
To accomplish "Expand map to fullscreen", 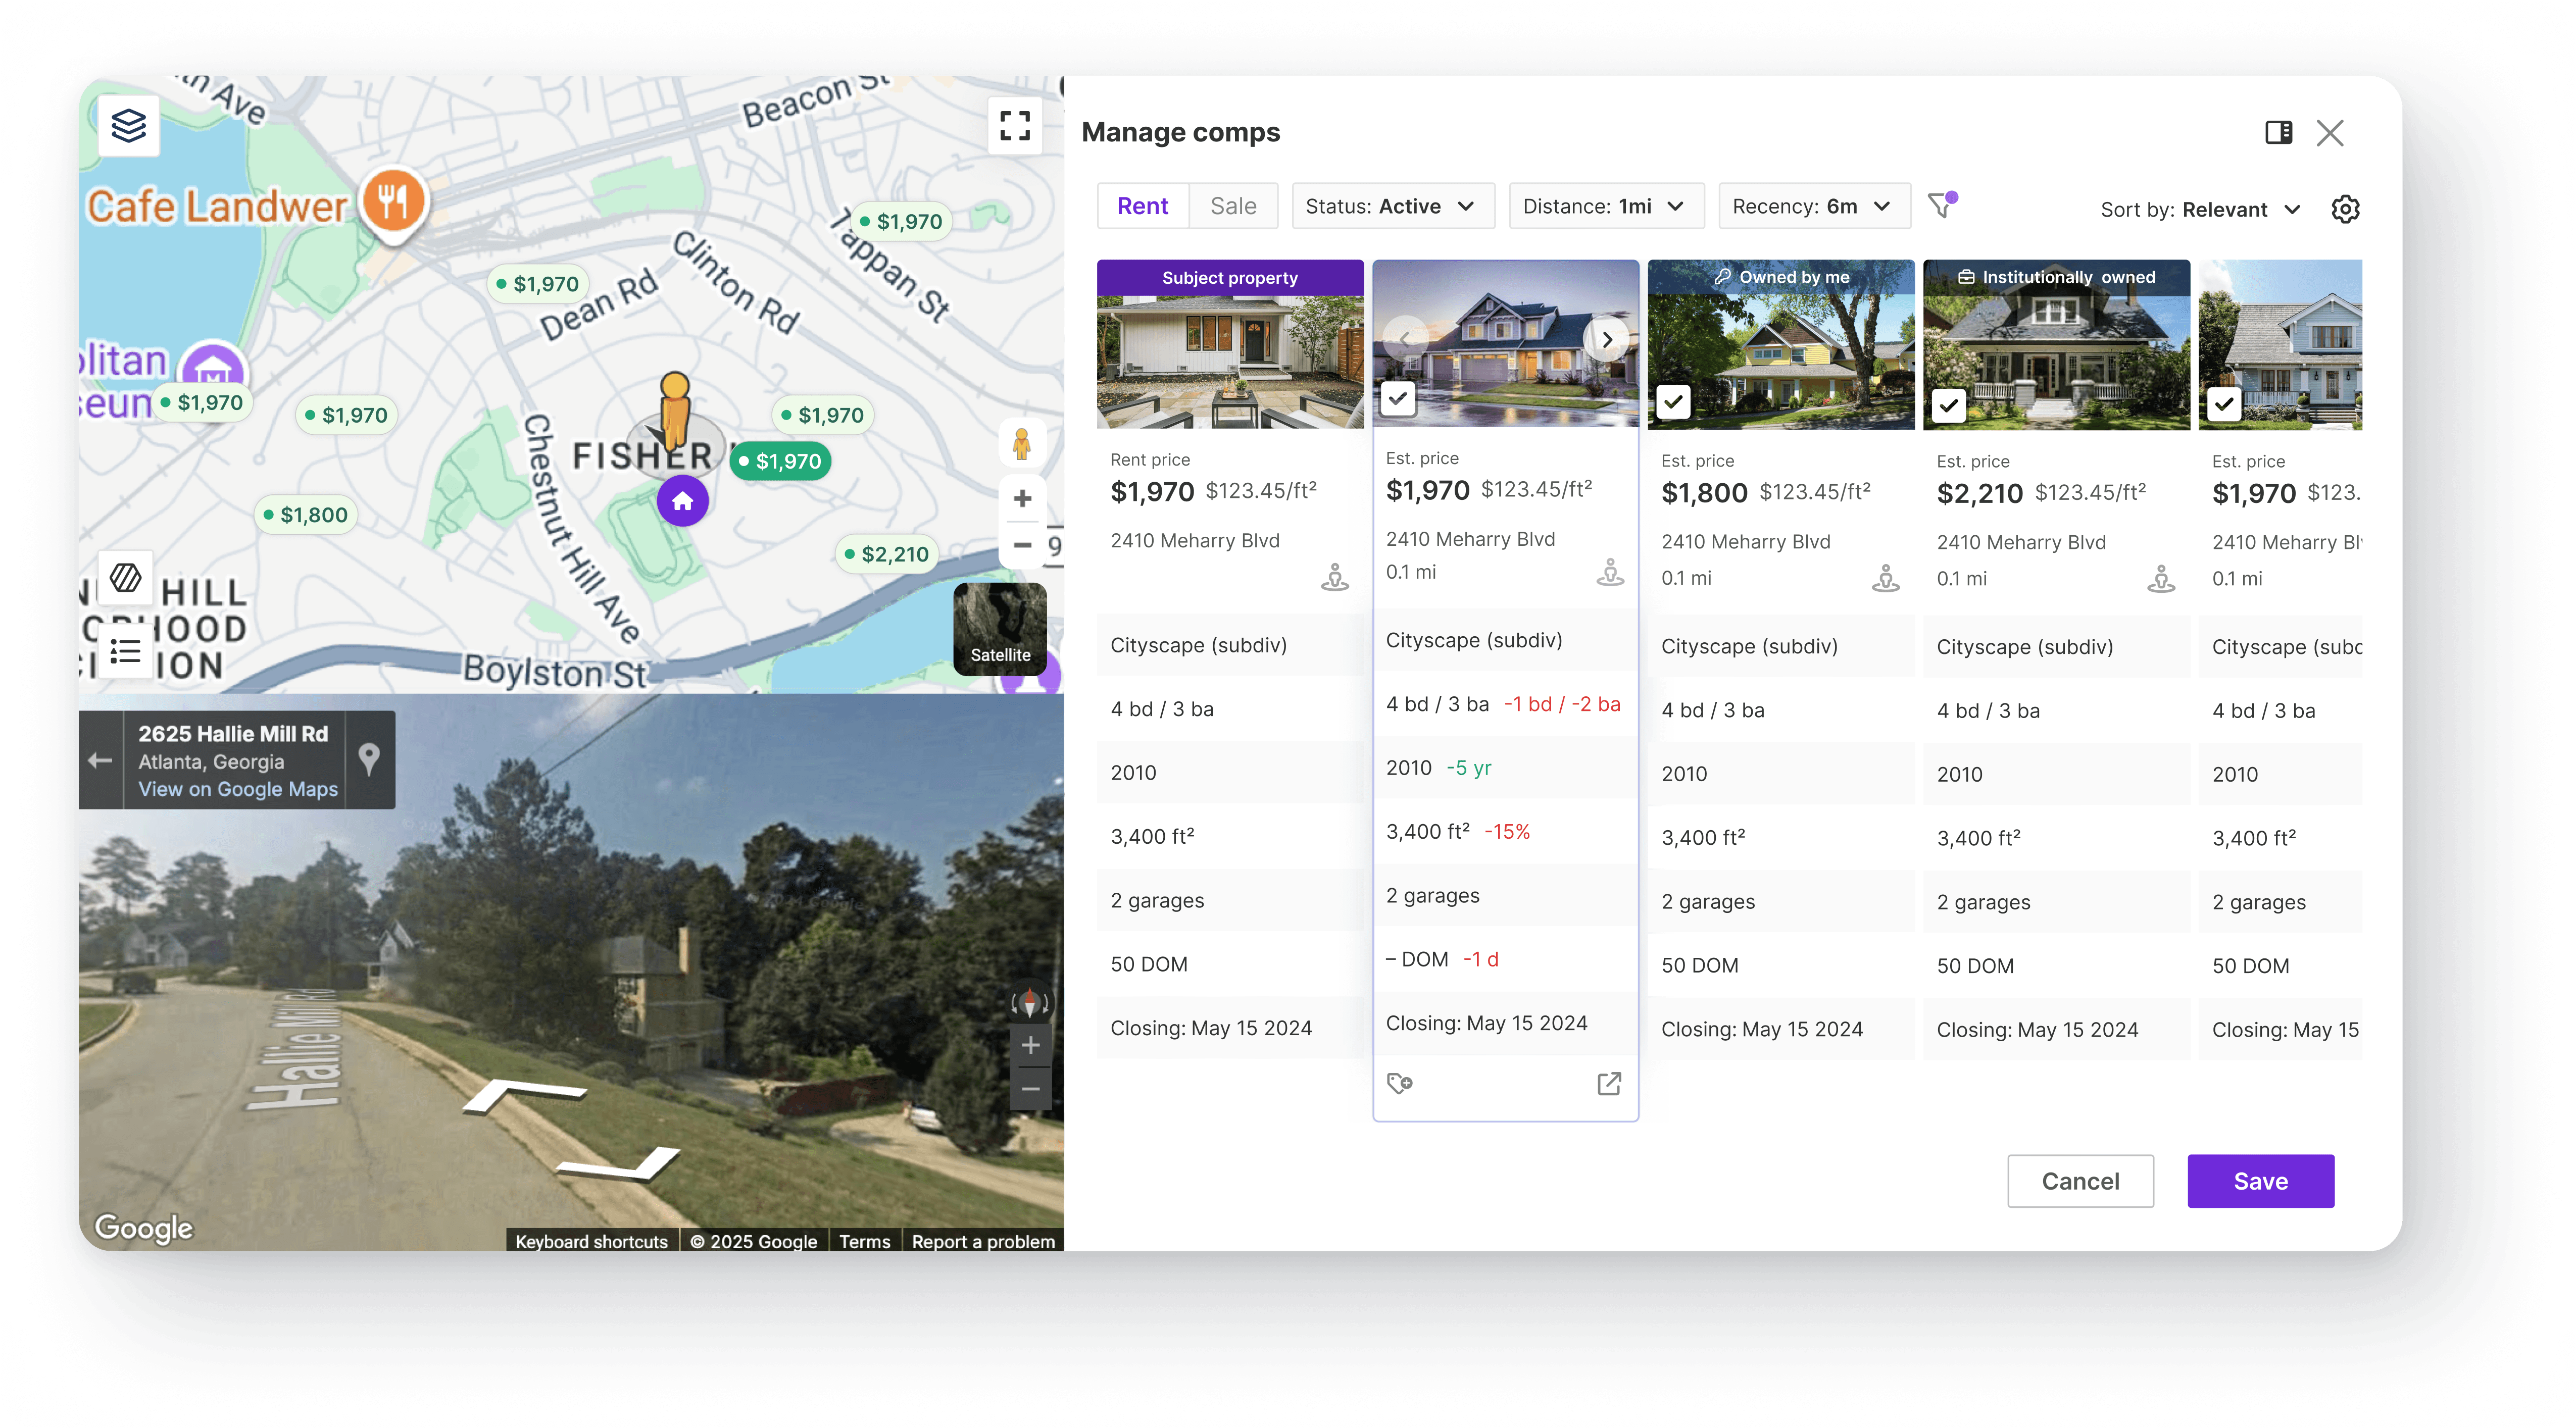I will 1014,125.
